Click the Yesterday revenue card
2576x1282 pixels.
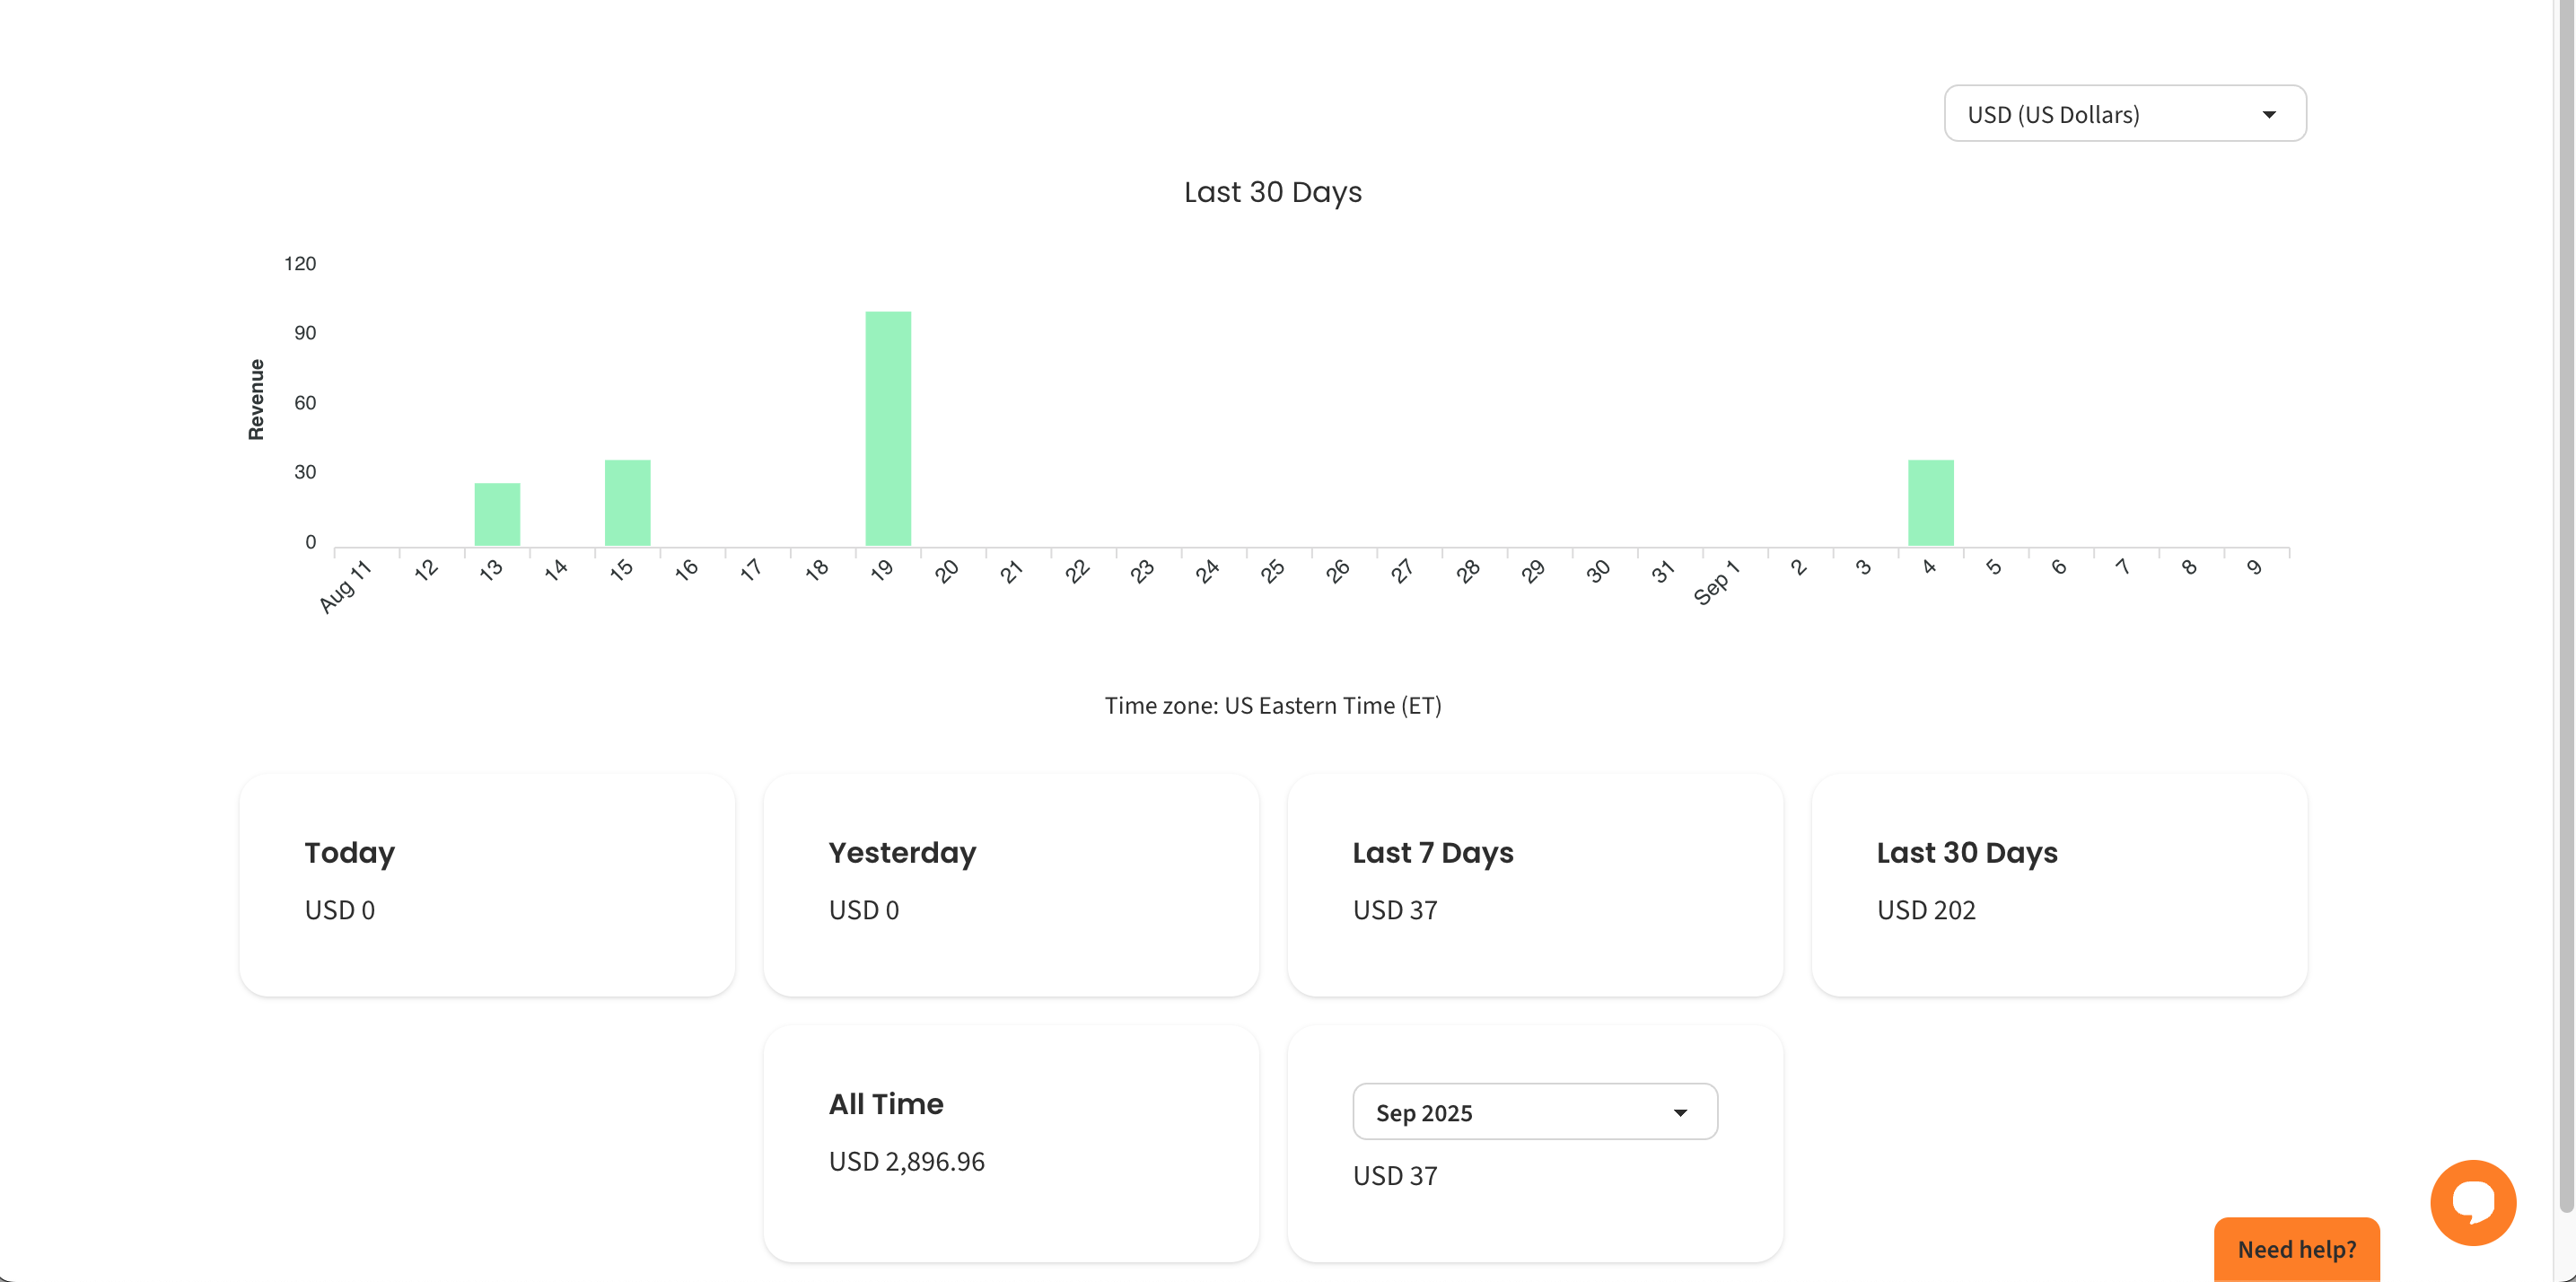pos(1011,884)
